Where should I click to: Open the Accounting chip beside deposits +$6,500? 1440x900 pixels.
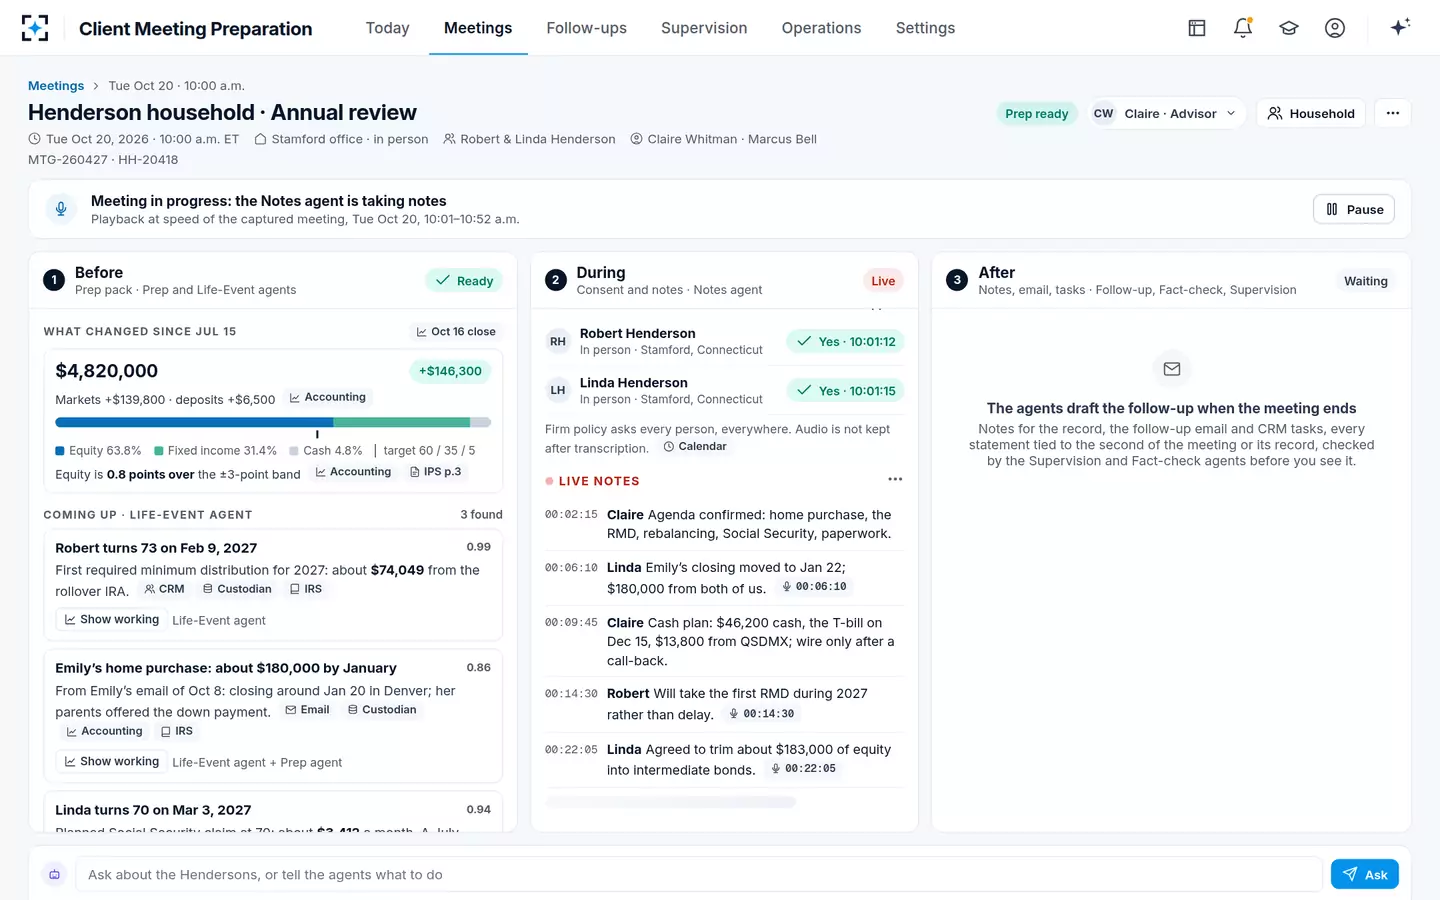click(328, 398)
